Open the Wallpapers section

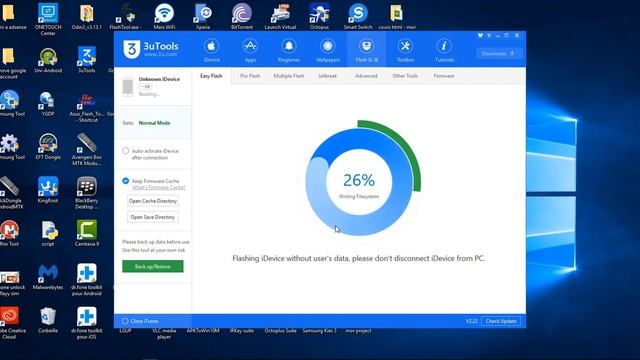pyautogui.click(x=327, y=50)
